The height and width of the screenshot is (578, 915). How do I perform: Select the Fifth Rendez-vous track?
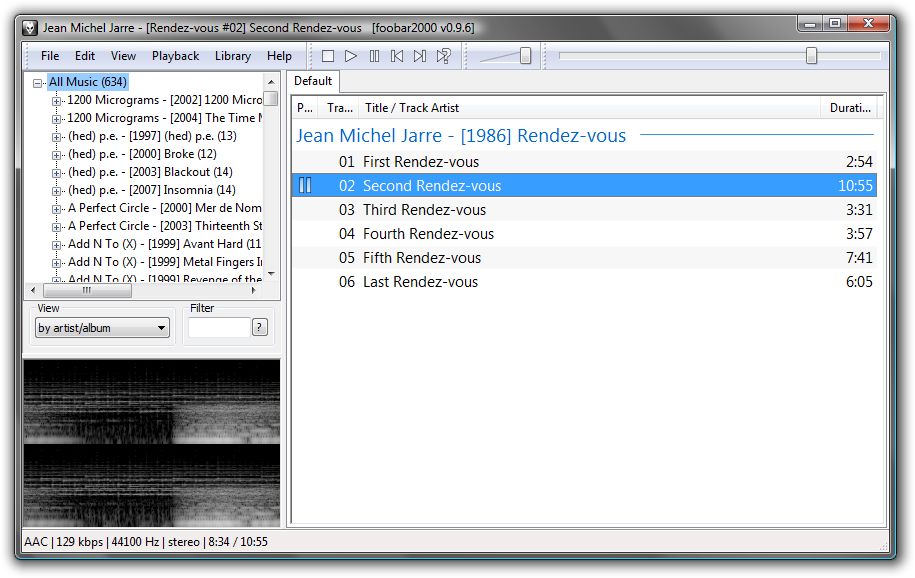pyautogui.click(x=421, y=258)
